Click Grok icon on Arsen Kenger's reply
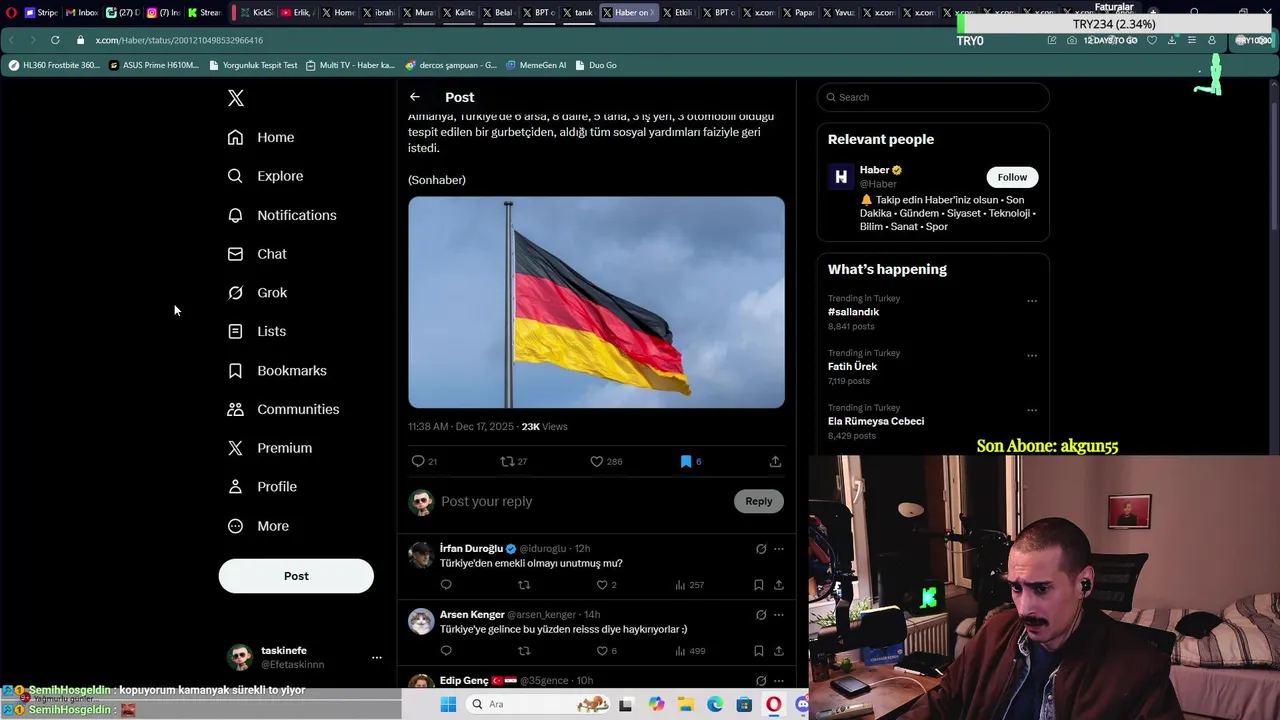Viewport: 1280px width, 720px height. click(761, 615)
